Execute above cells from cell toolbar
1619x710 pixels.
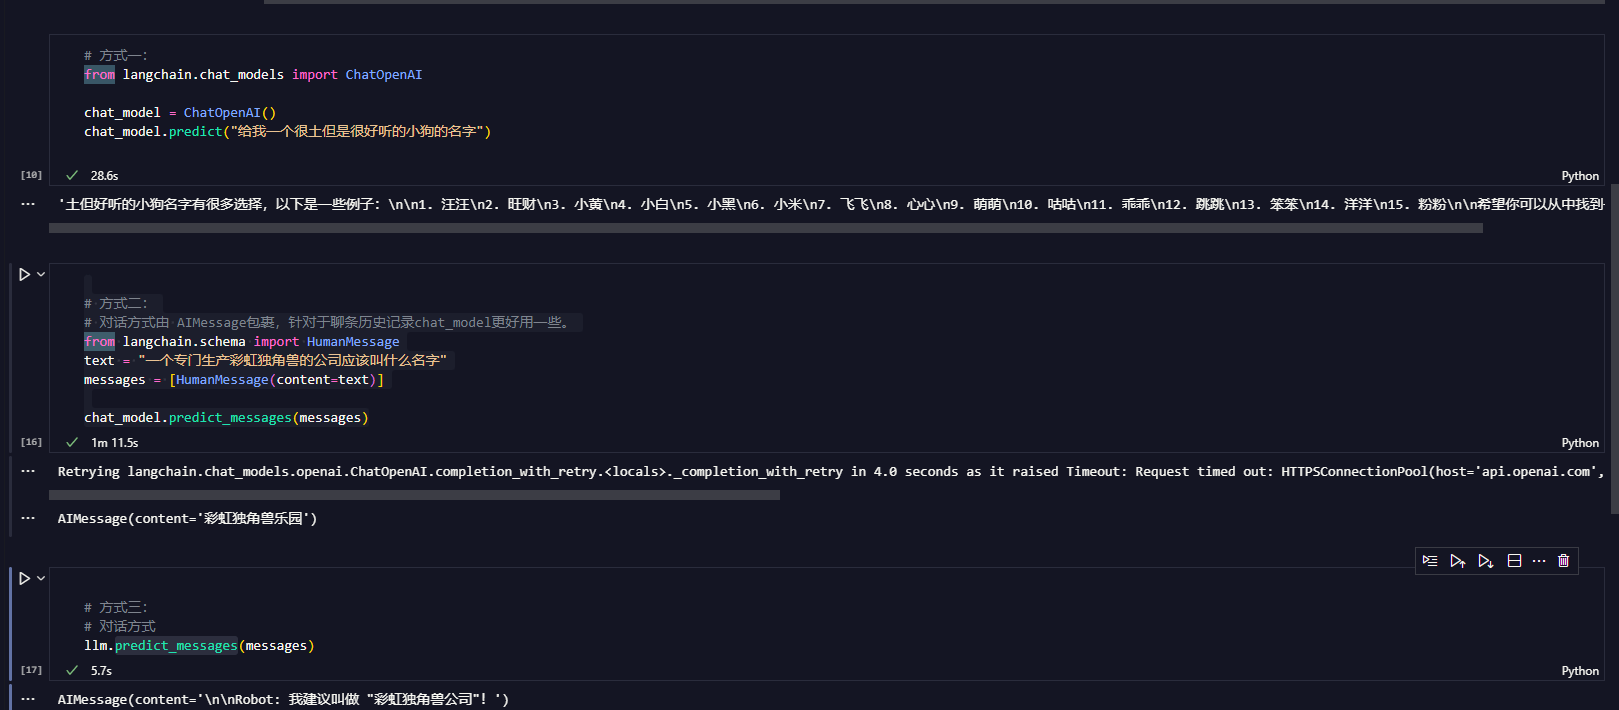[1458, 561]
